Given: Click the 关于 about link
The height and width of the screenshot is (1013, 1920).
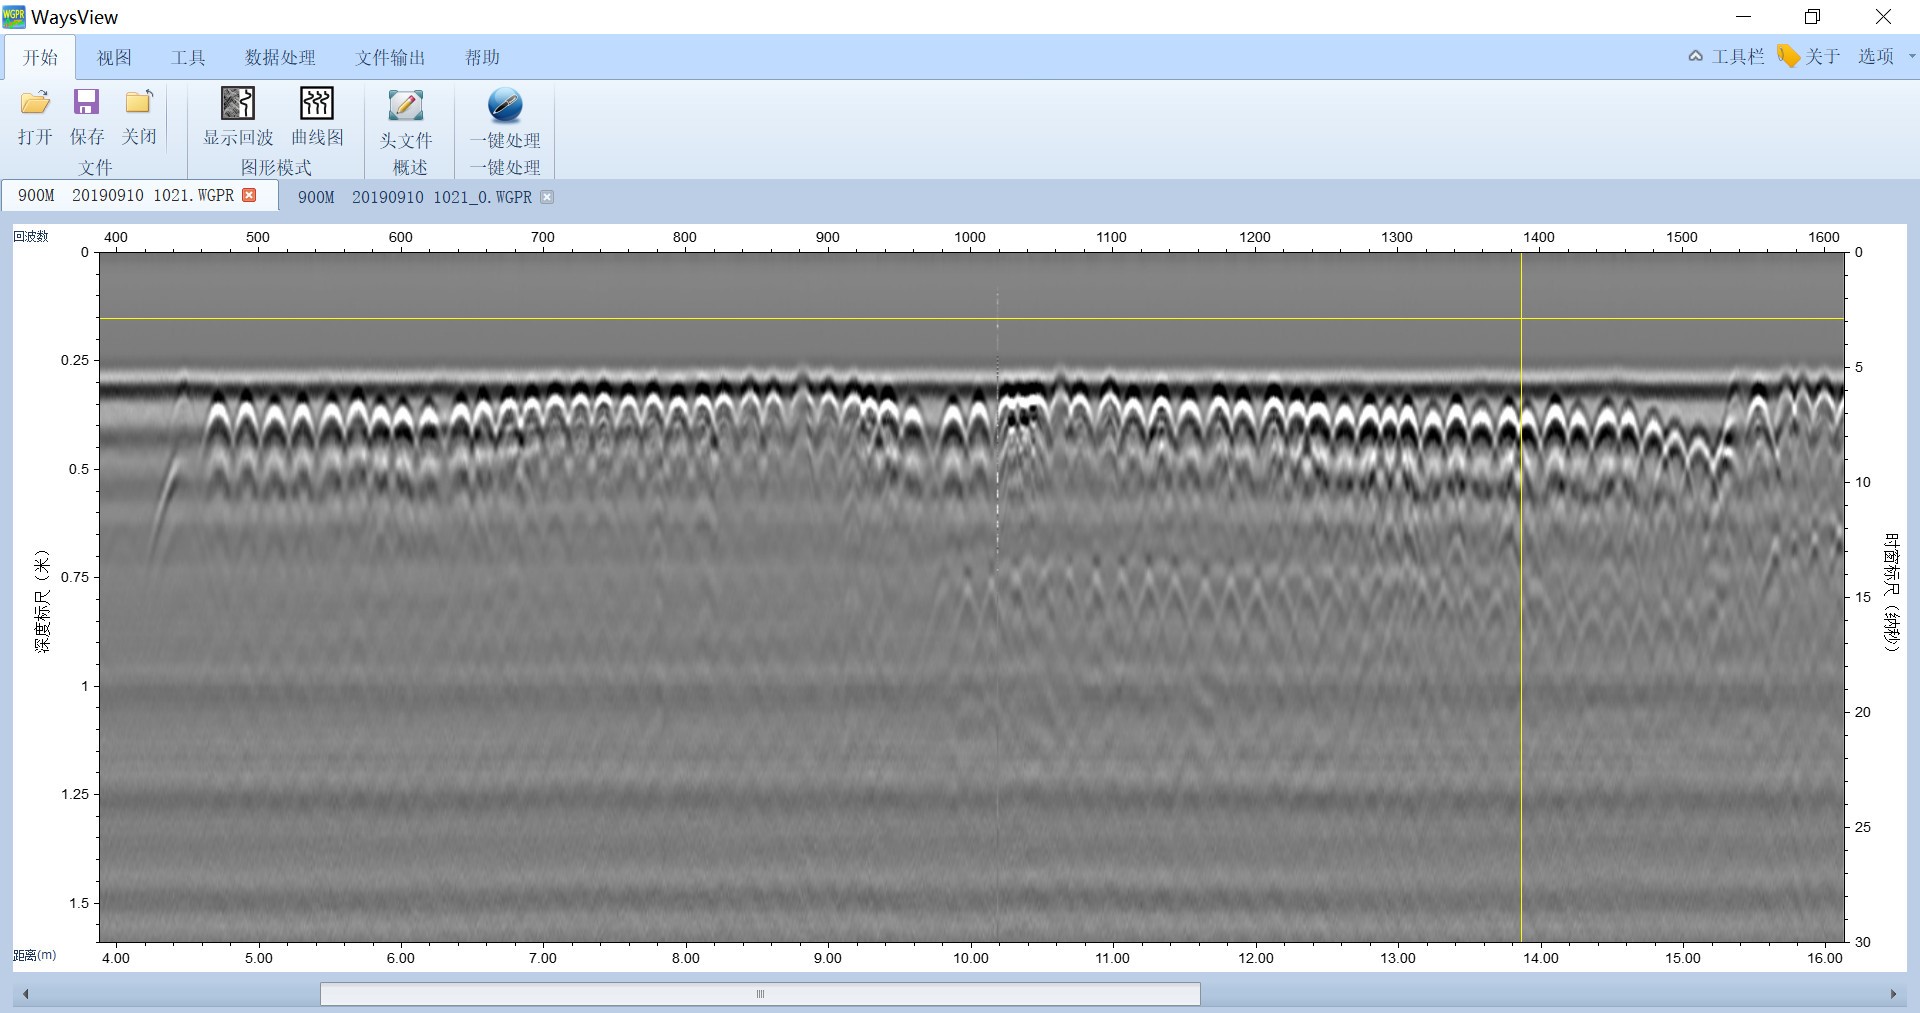Looking at the screenshot, I should coord(1823,56).
